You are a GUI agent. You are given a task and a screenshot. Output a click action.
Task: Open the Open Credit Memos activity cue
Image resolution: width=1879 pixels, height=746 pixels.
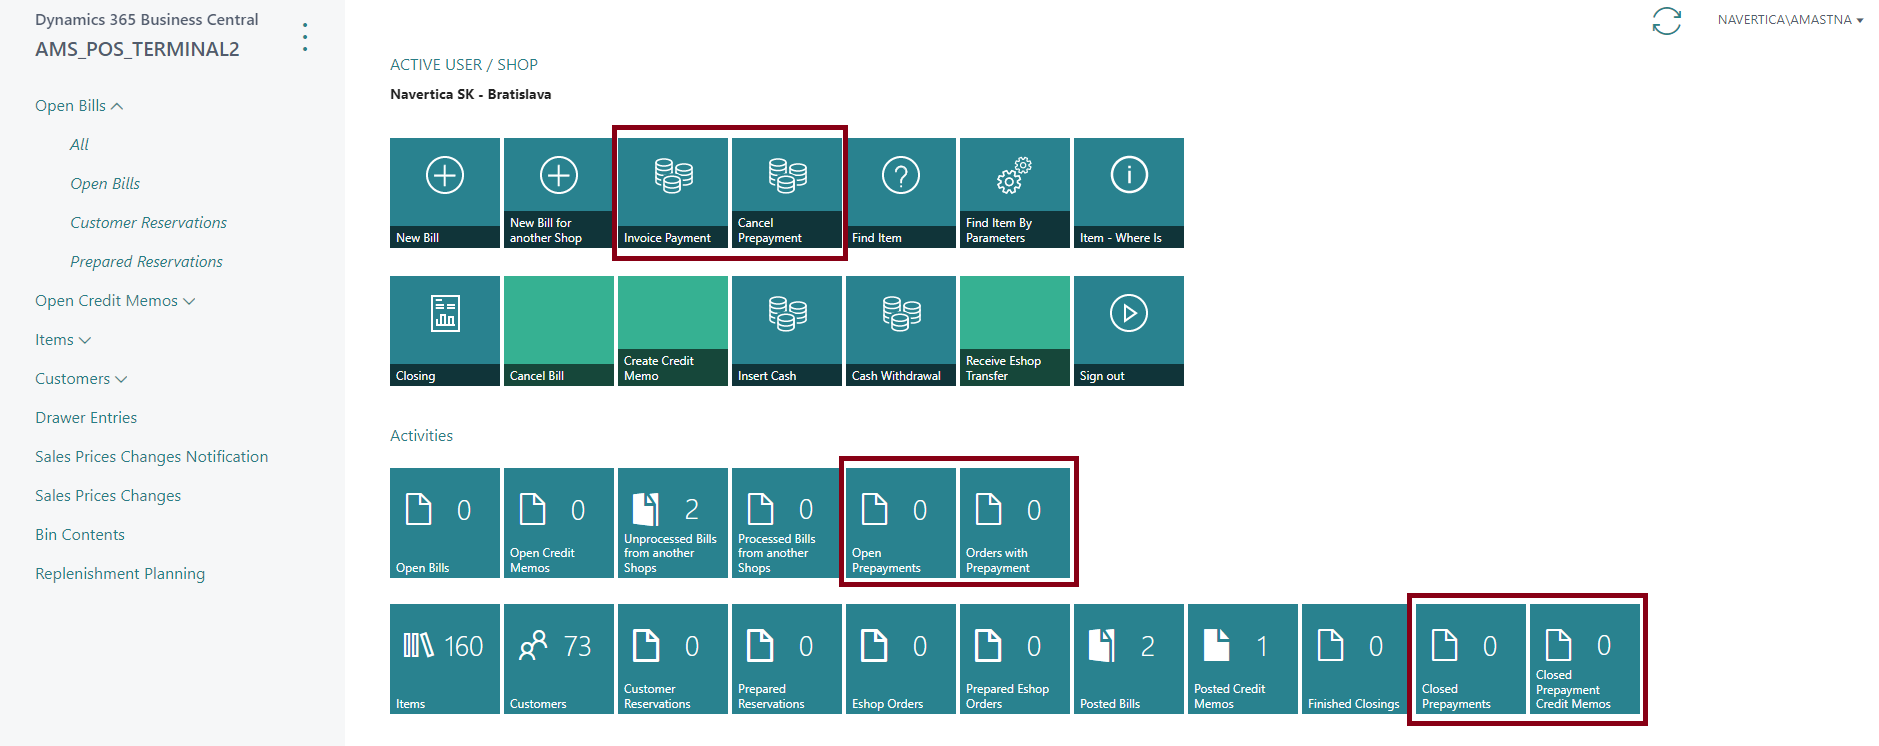click(x=559, y=523)
